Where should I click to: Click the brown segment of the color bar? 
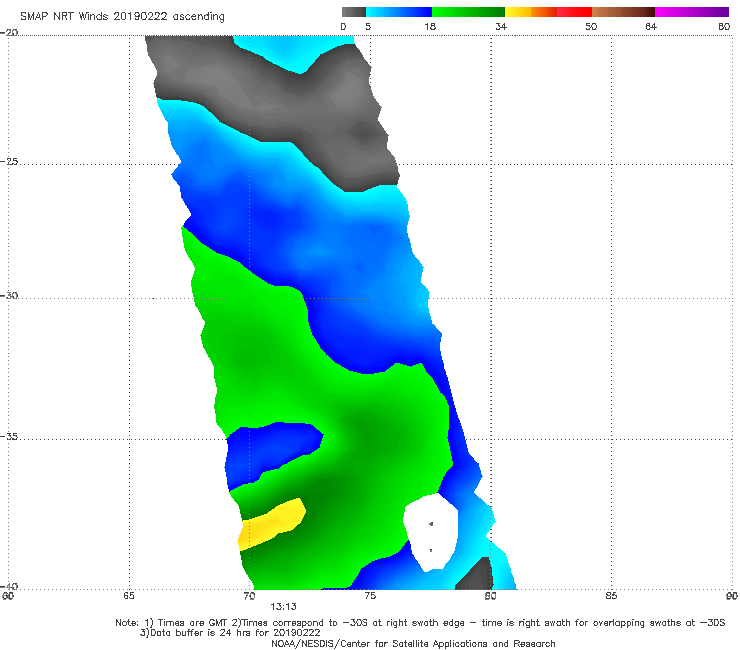623,12
